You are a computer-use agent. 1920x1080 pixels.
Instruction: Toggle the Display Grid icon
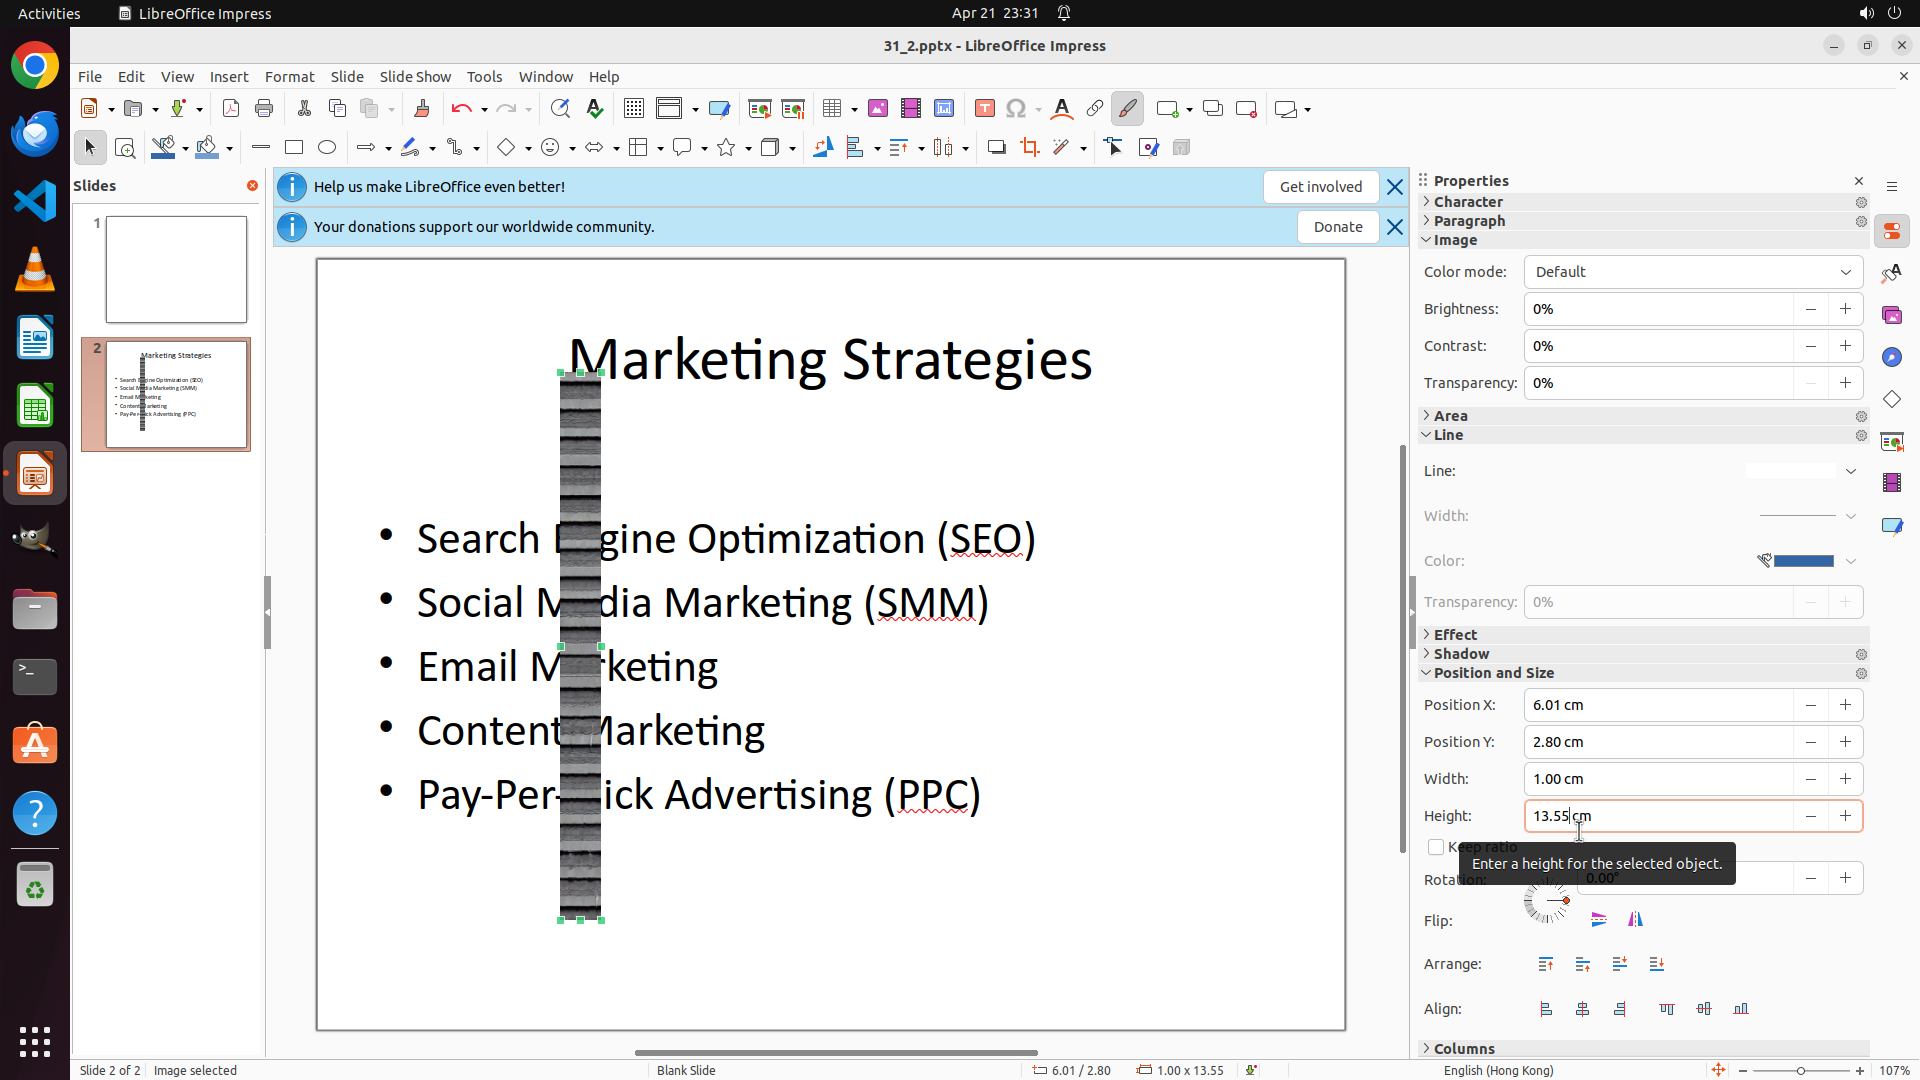coord(633,109)
